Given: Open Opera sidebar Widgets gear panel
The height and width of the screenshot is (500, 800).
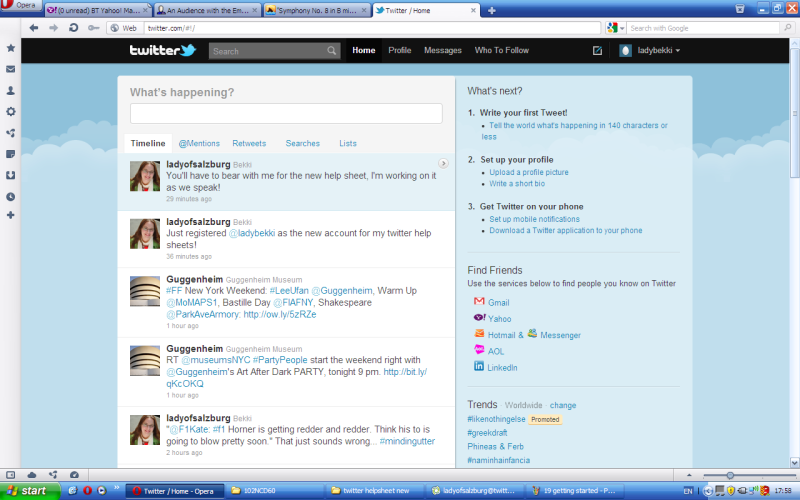Looking at the screenshot, I should pos(10,112).
